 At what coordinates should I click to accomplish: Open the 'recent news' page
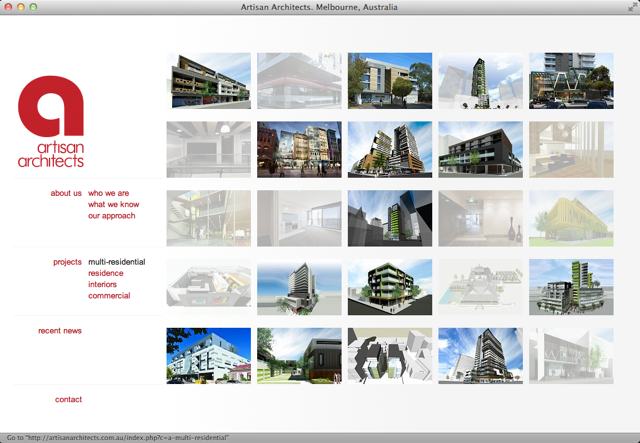click(x=60, y=331)
